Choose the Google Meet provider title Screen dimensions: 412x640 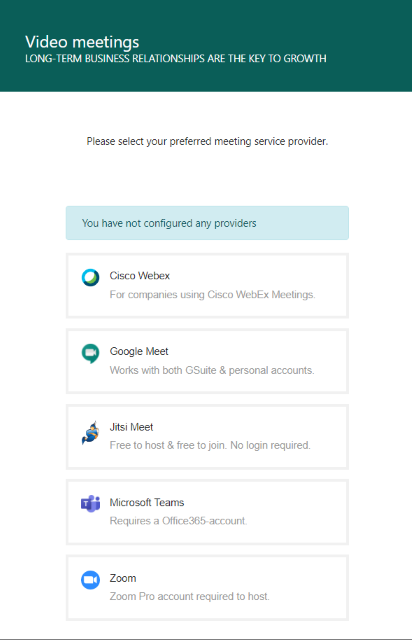[139, 351]
